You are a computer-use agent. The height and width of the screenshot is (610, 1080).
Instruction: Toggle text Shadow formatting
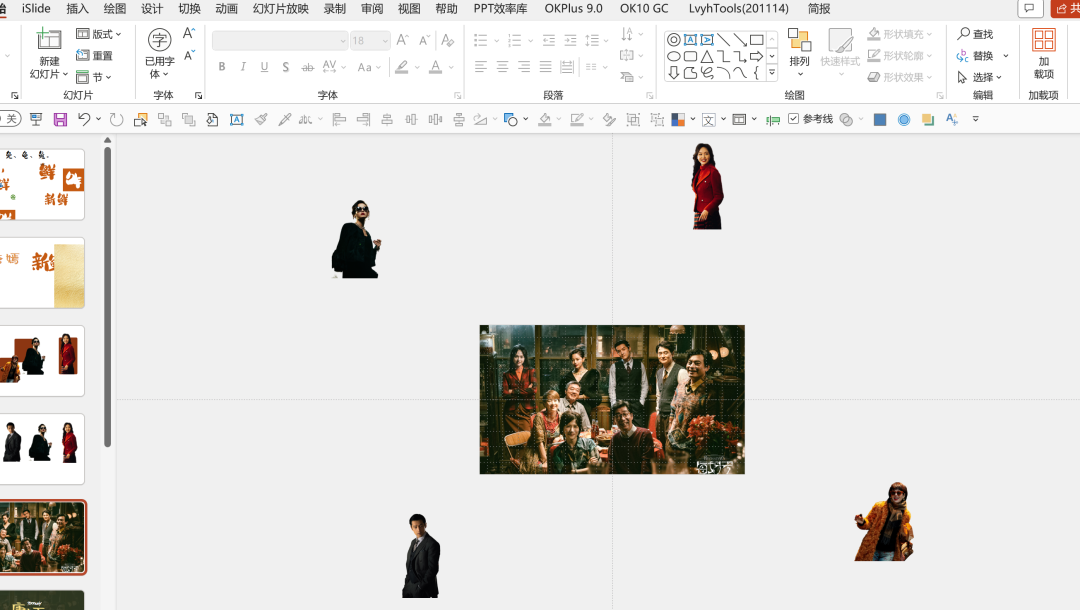point(286,67)
